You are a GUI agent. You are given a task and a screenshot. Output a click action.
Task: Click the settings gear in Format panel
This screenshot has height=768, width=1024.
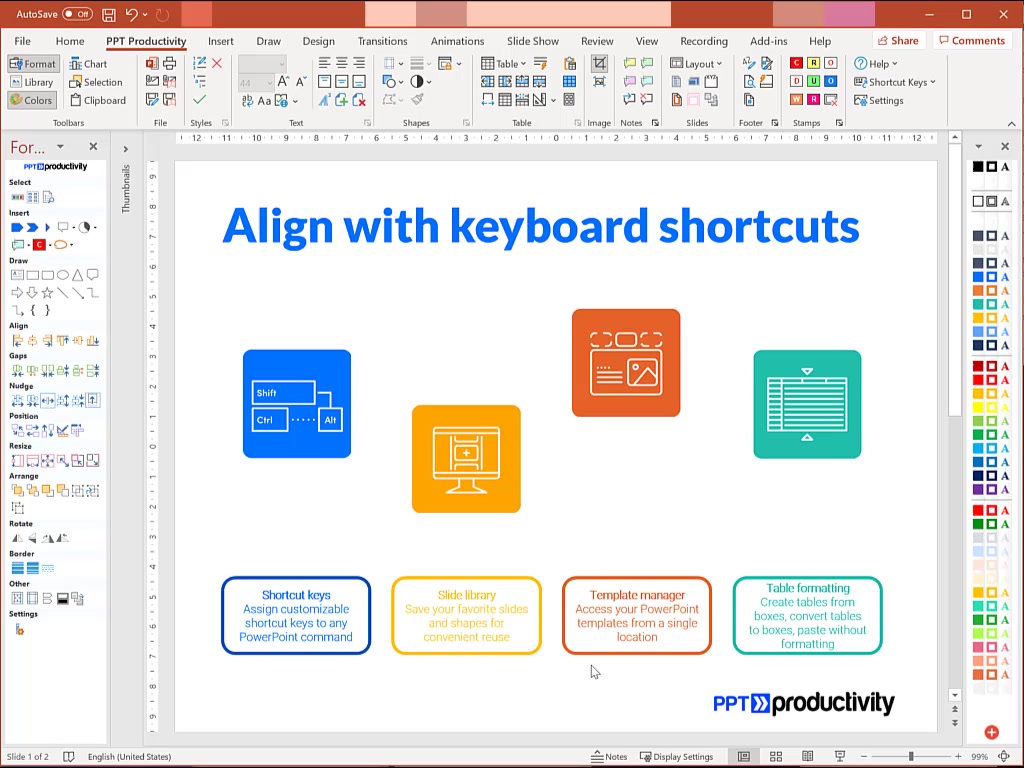pyautogui.click(x=19, y=630)
